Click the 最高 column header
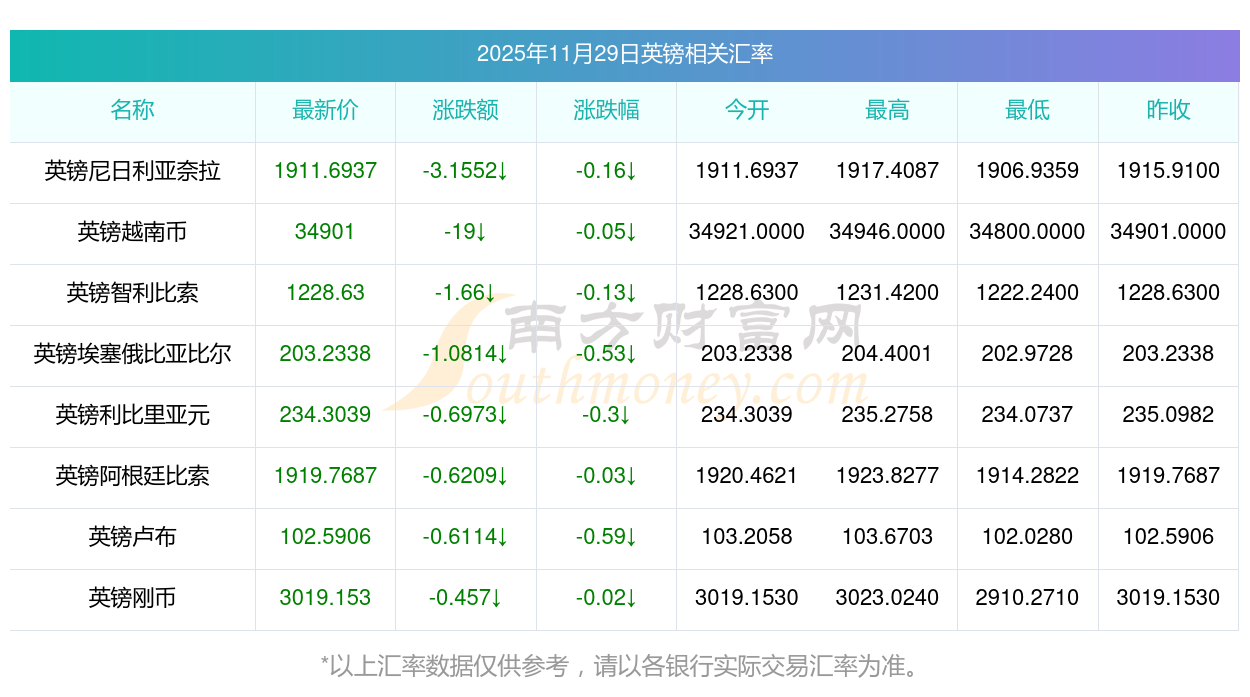1250x697 pixels. coord(887,111)
